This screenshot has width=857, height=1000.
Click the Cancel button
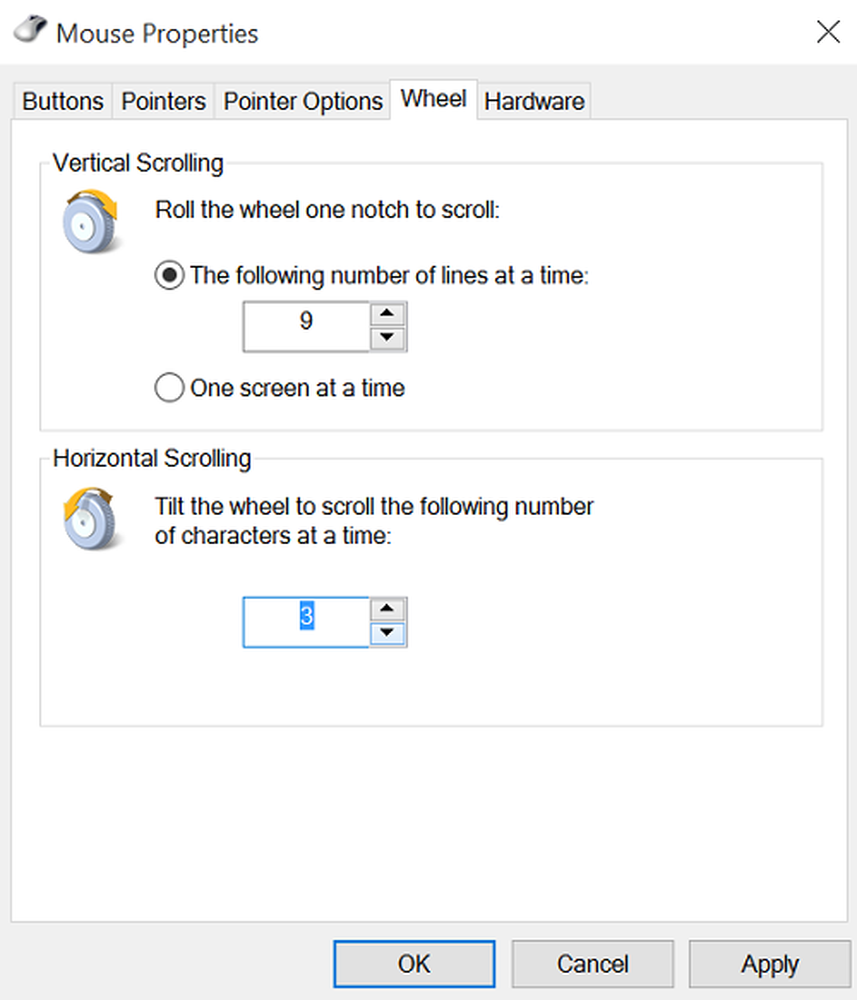592,964
